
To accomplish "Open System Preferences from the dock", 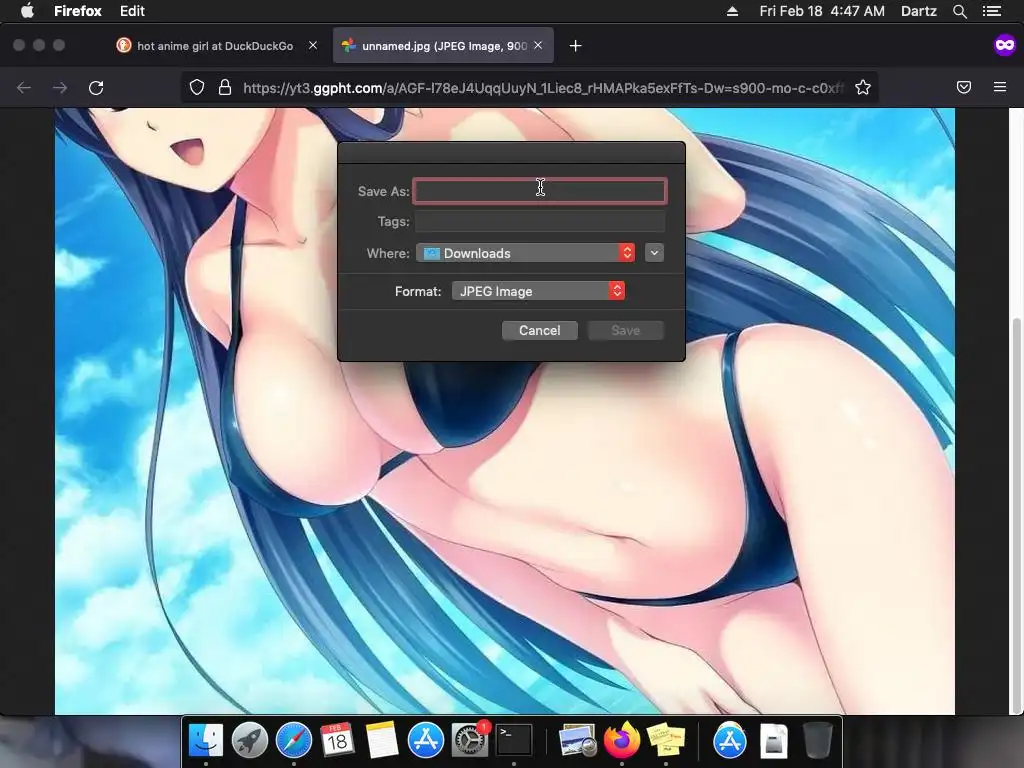I will point(470,741).
